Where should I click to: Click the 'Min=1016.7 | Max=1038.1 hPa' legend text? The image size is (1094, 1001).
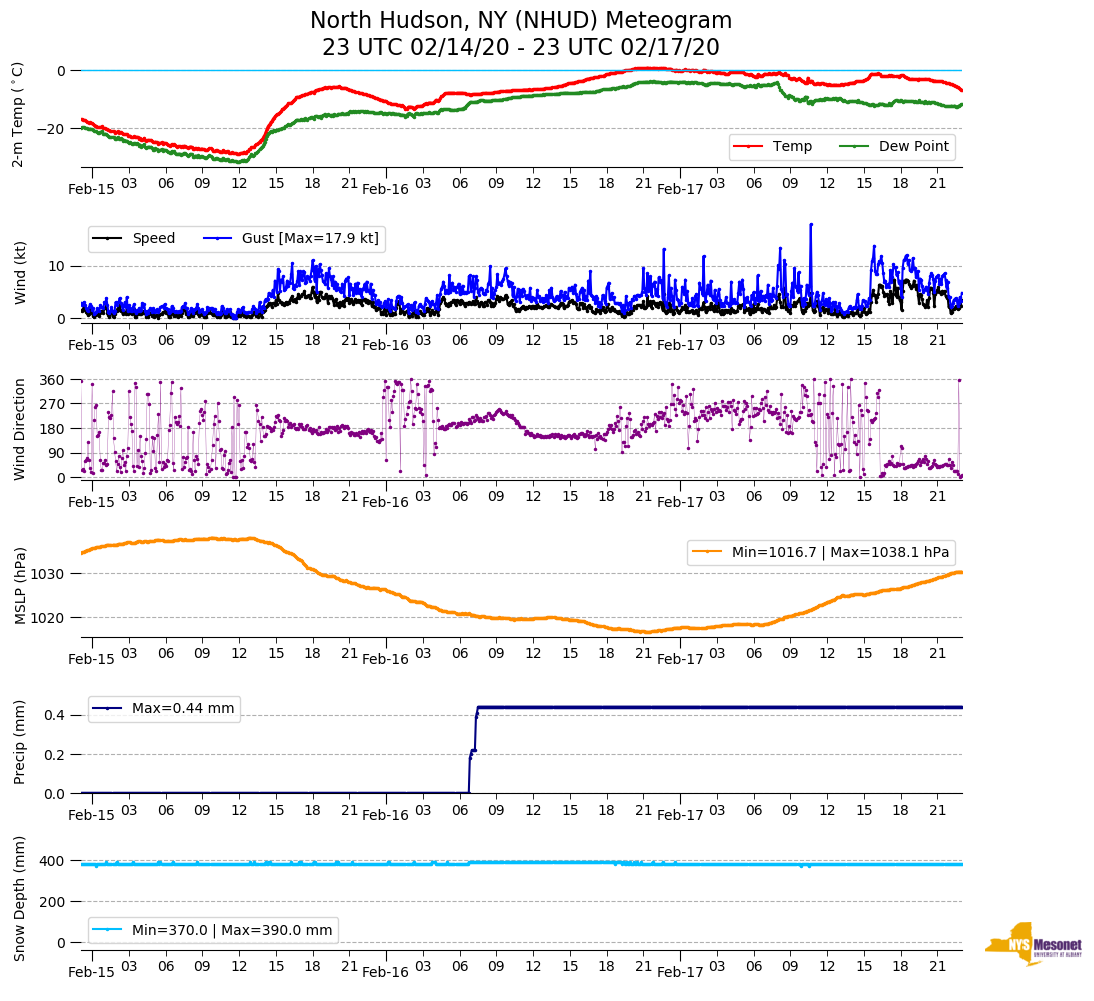coord(840,552)
